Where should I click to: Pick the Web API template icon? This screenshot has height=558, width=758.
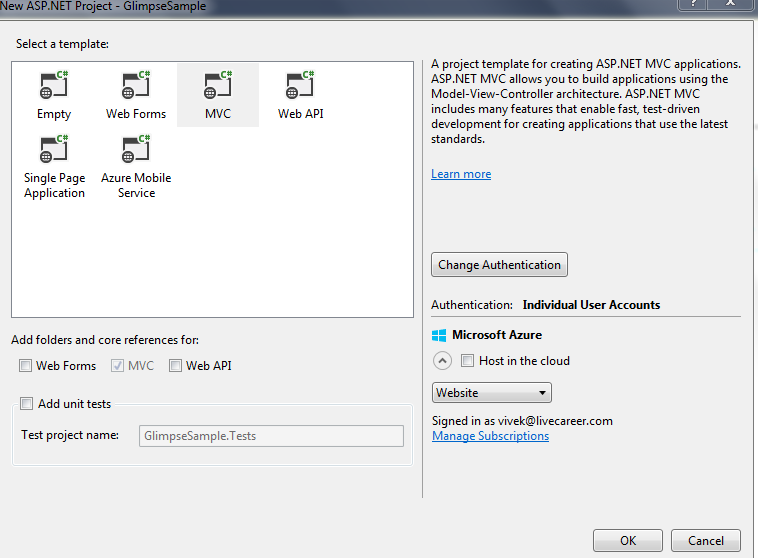(x=300, y=85)
